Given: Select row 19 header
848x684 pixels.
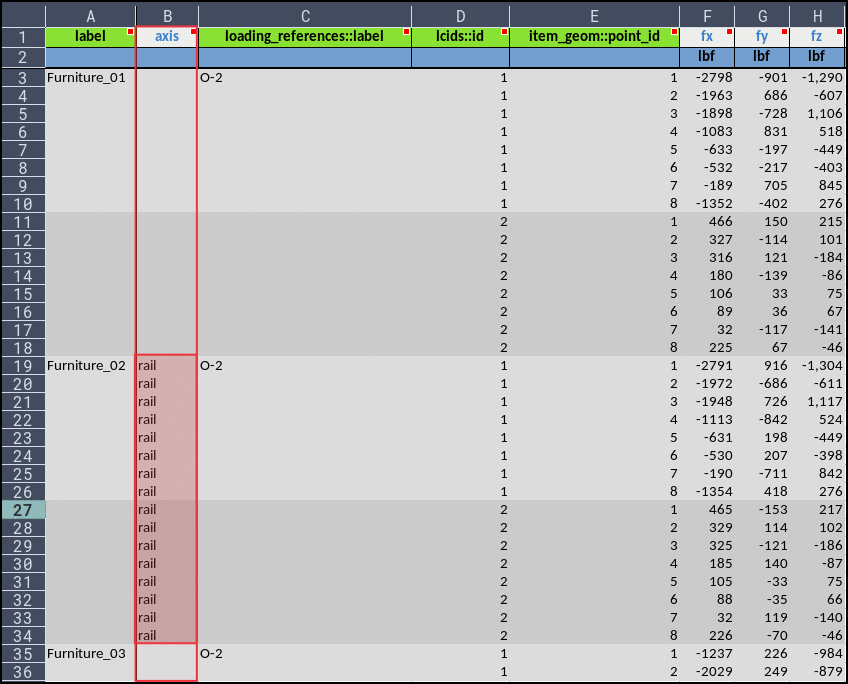Looking at the screenshot, I should (x=22, y=365).
